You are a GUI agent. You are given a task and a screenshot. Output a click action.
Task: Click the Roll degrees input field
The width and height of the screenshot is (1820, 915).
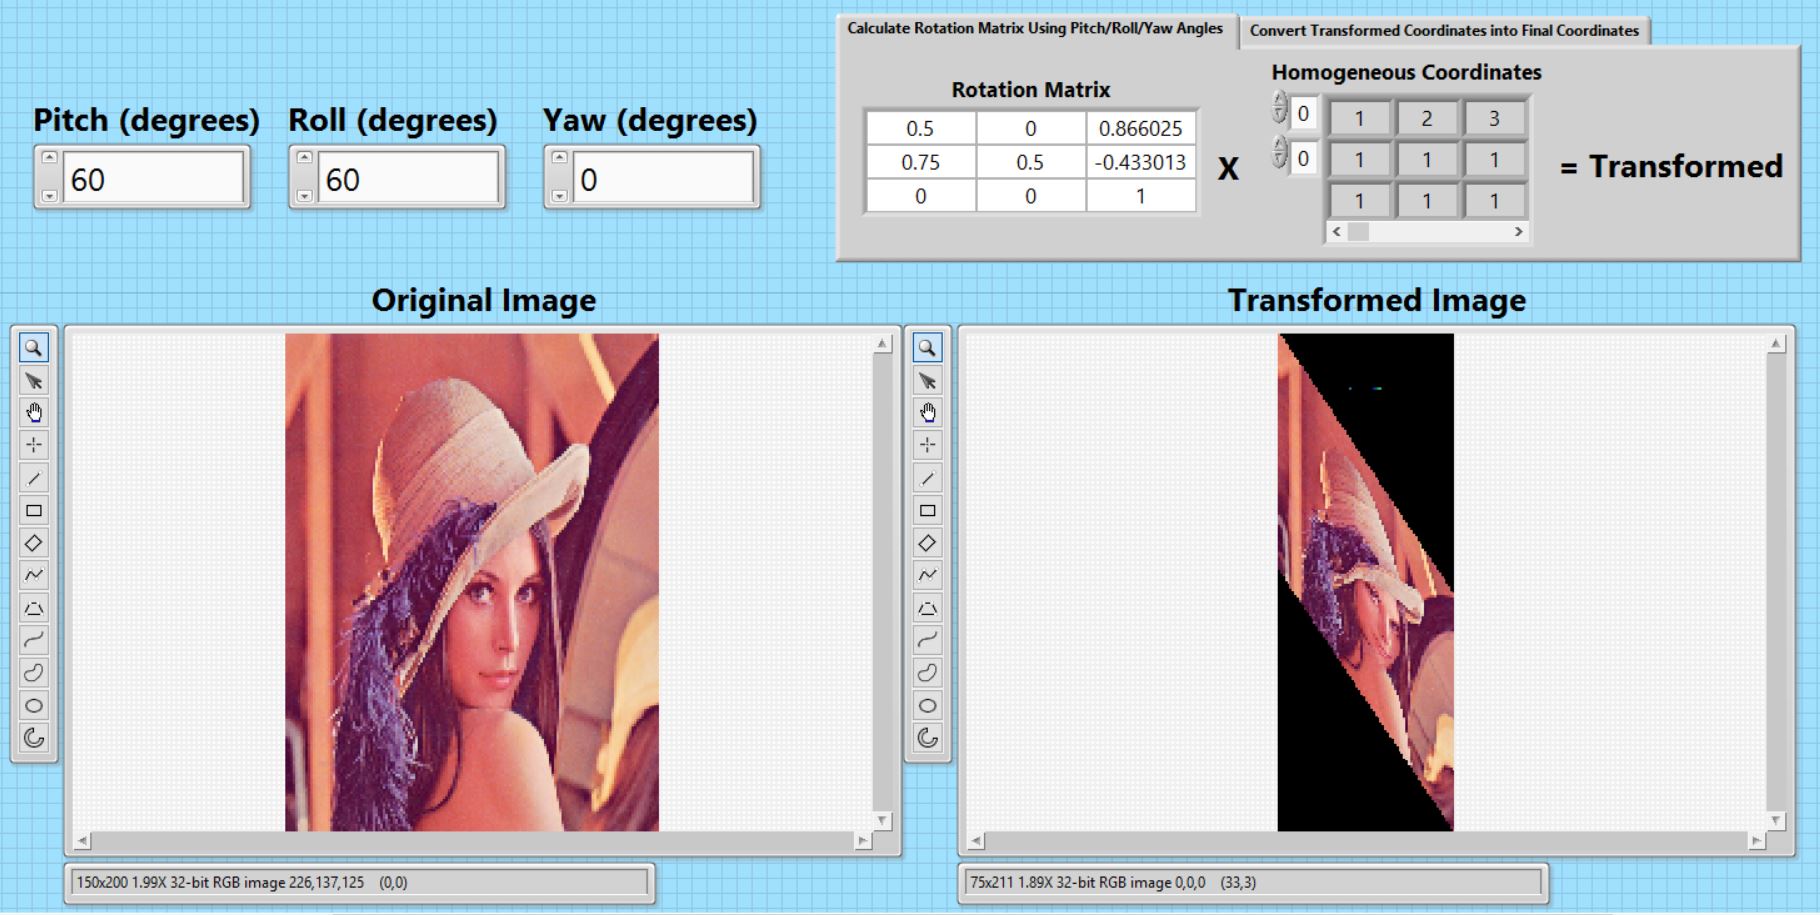pyautogui.click(x=409, y=178)
